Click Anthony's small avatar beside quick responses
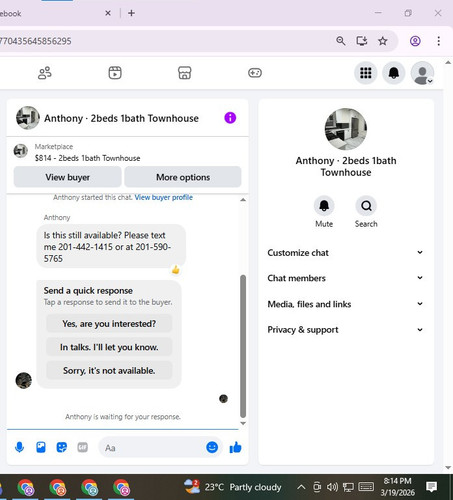Viewport: 453px width, 500px height. click(x=24, y=380)
